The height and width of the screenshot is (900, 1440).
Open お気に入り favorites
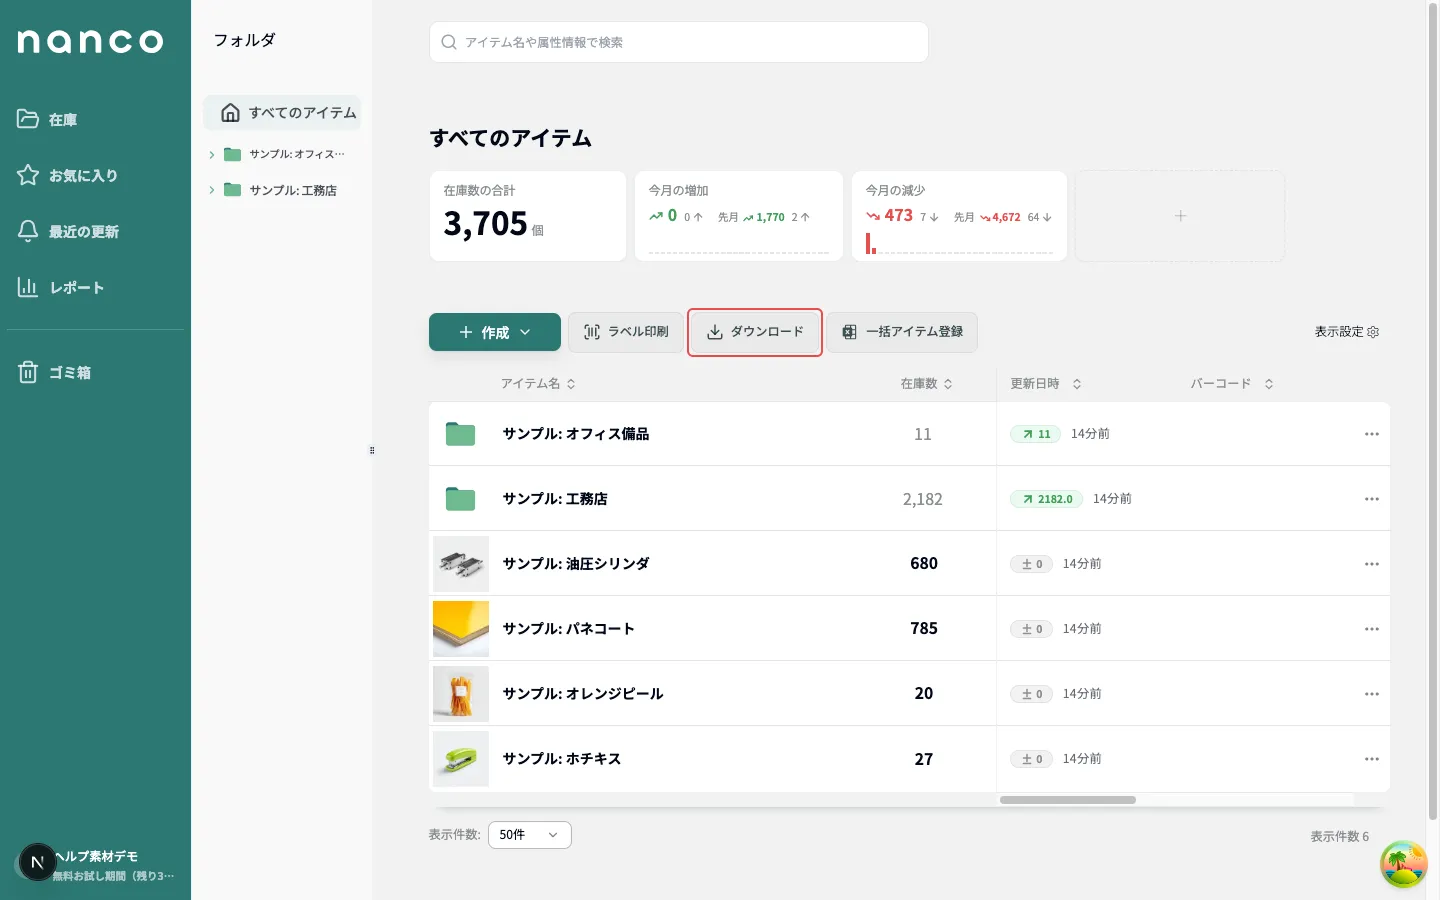pos(67,175)
